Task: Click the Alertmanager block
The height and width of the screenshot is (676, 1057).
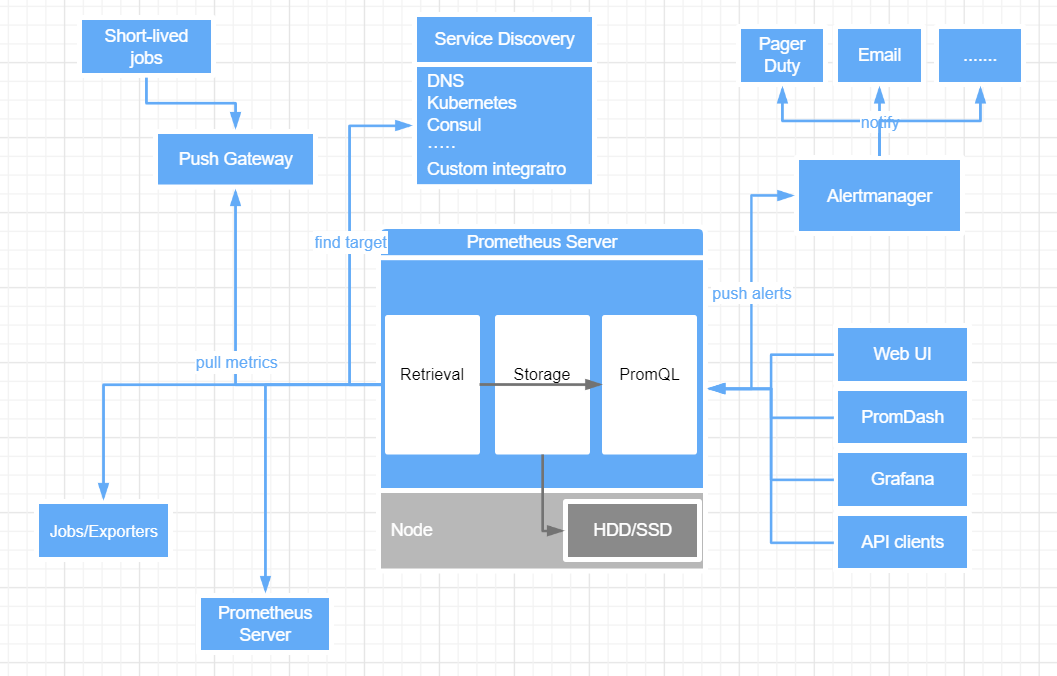Action: point(879,195)
